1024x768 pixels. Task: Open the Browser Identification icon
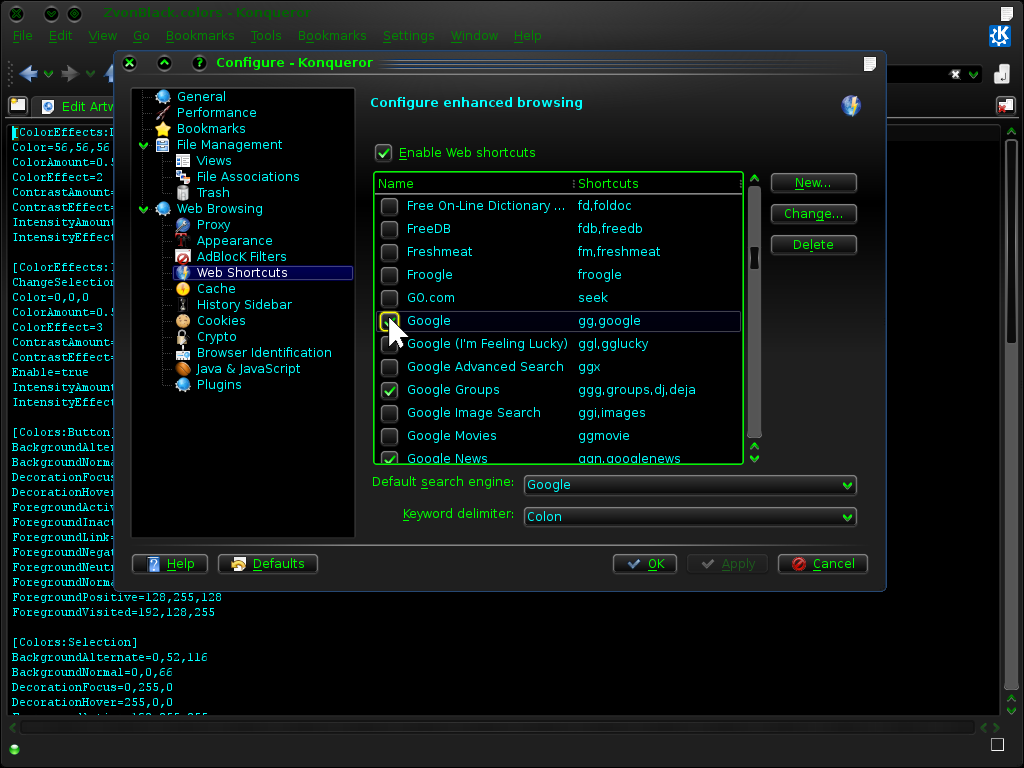[x=183, y=353]
